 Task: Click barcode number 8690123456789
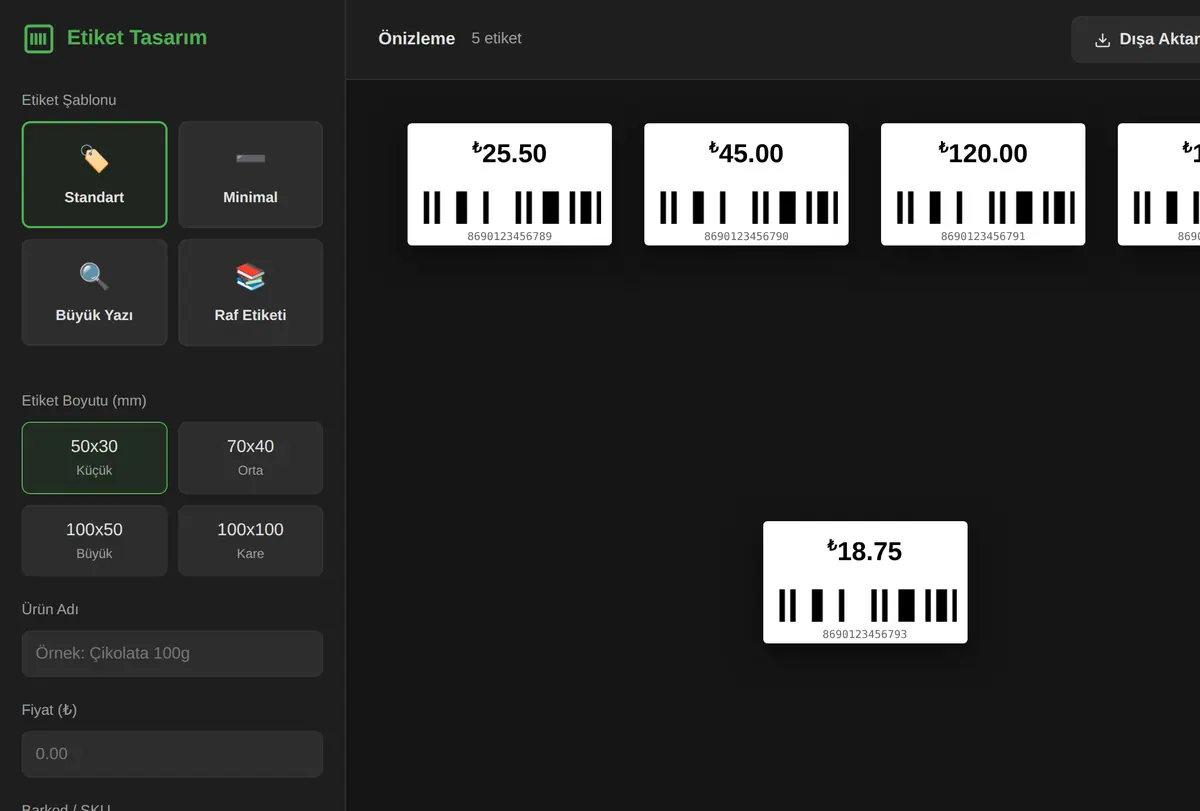[510, 237]
